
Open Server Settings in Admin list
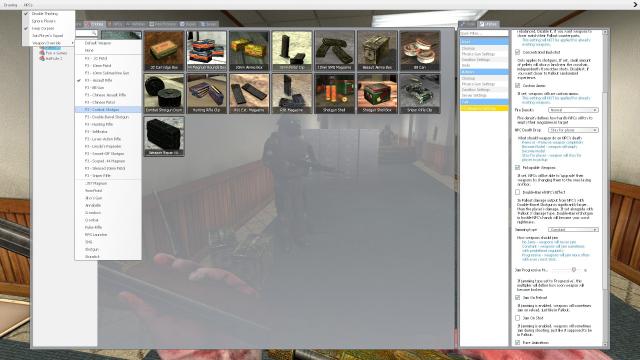[x=484, y=96]
